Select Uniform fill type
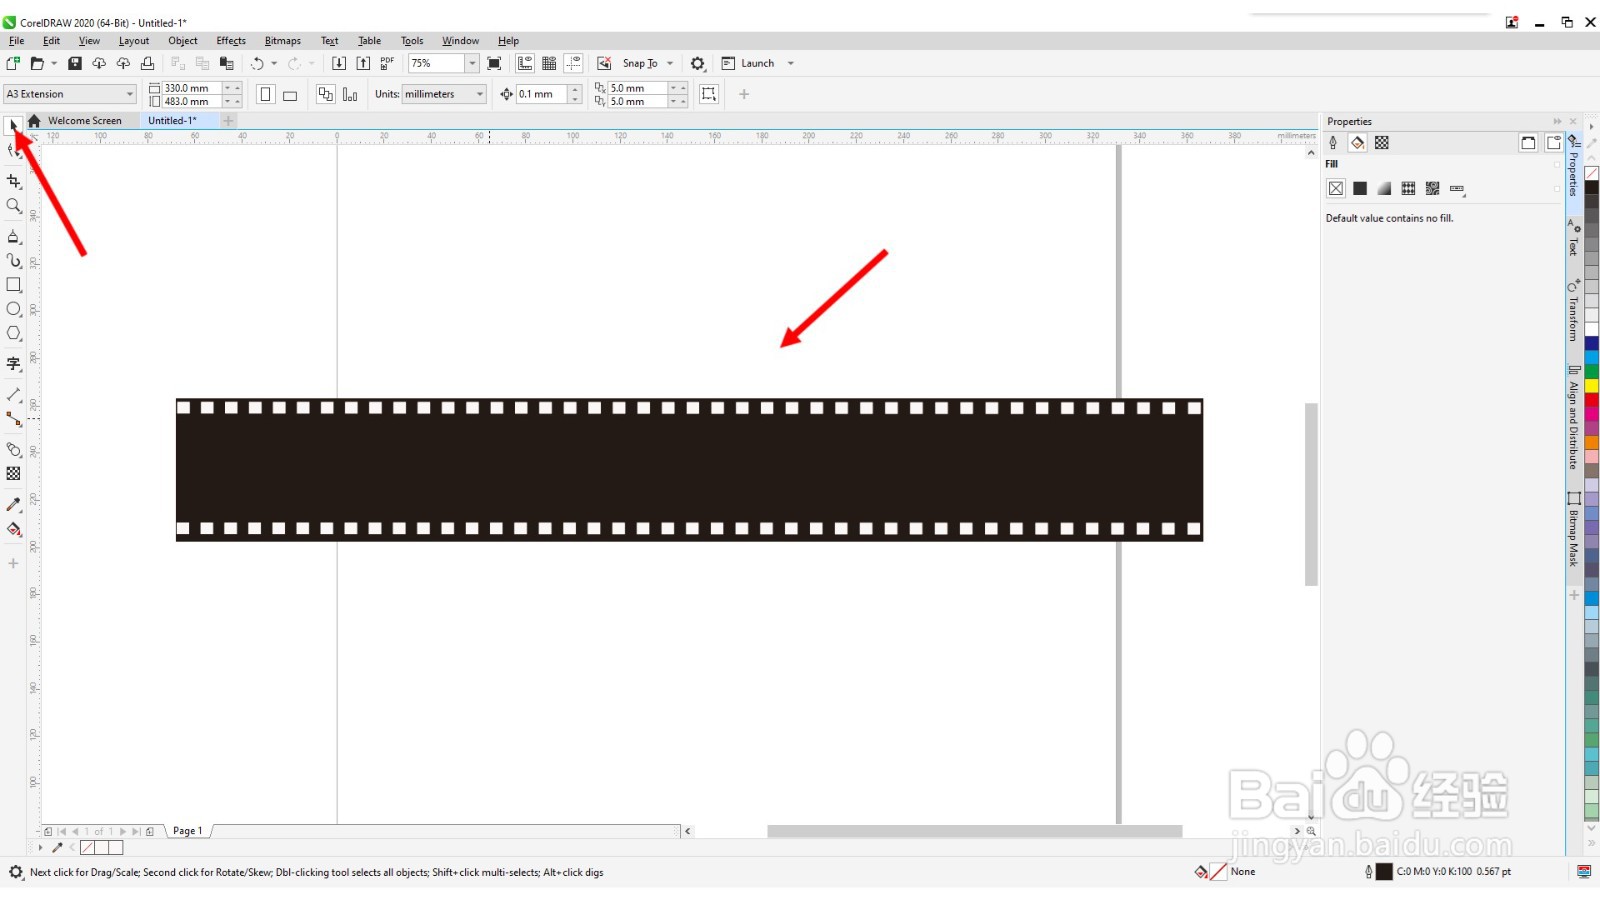 [x=1360, y=188]
